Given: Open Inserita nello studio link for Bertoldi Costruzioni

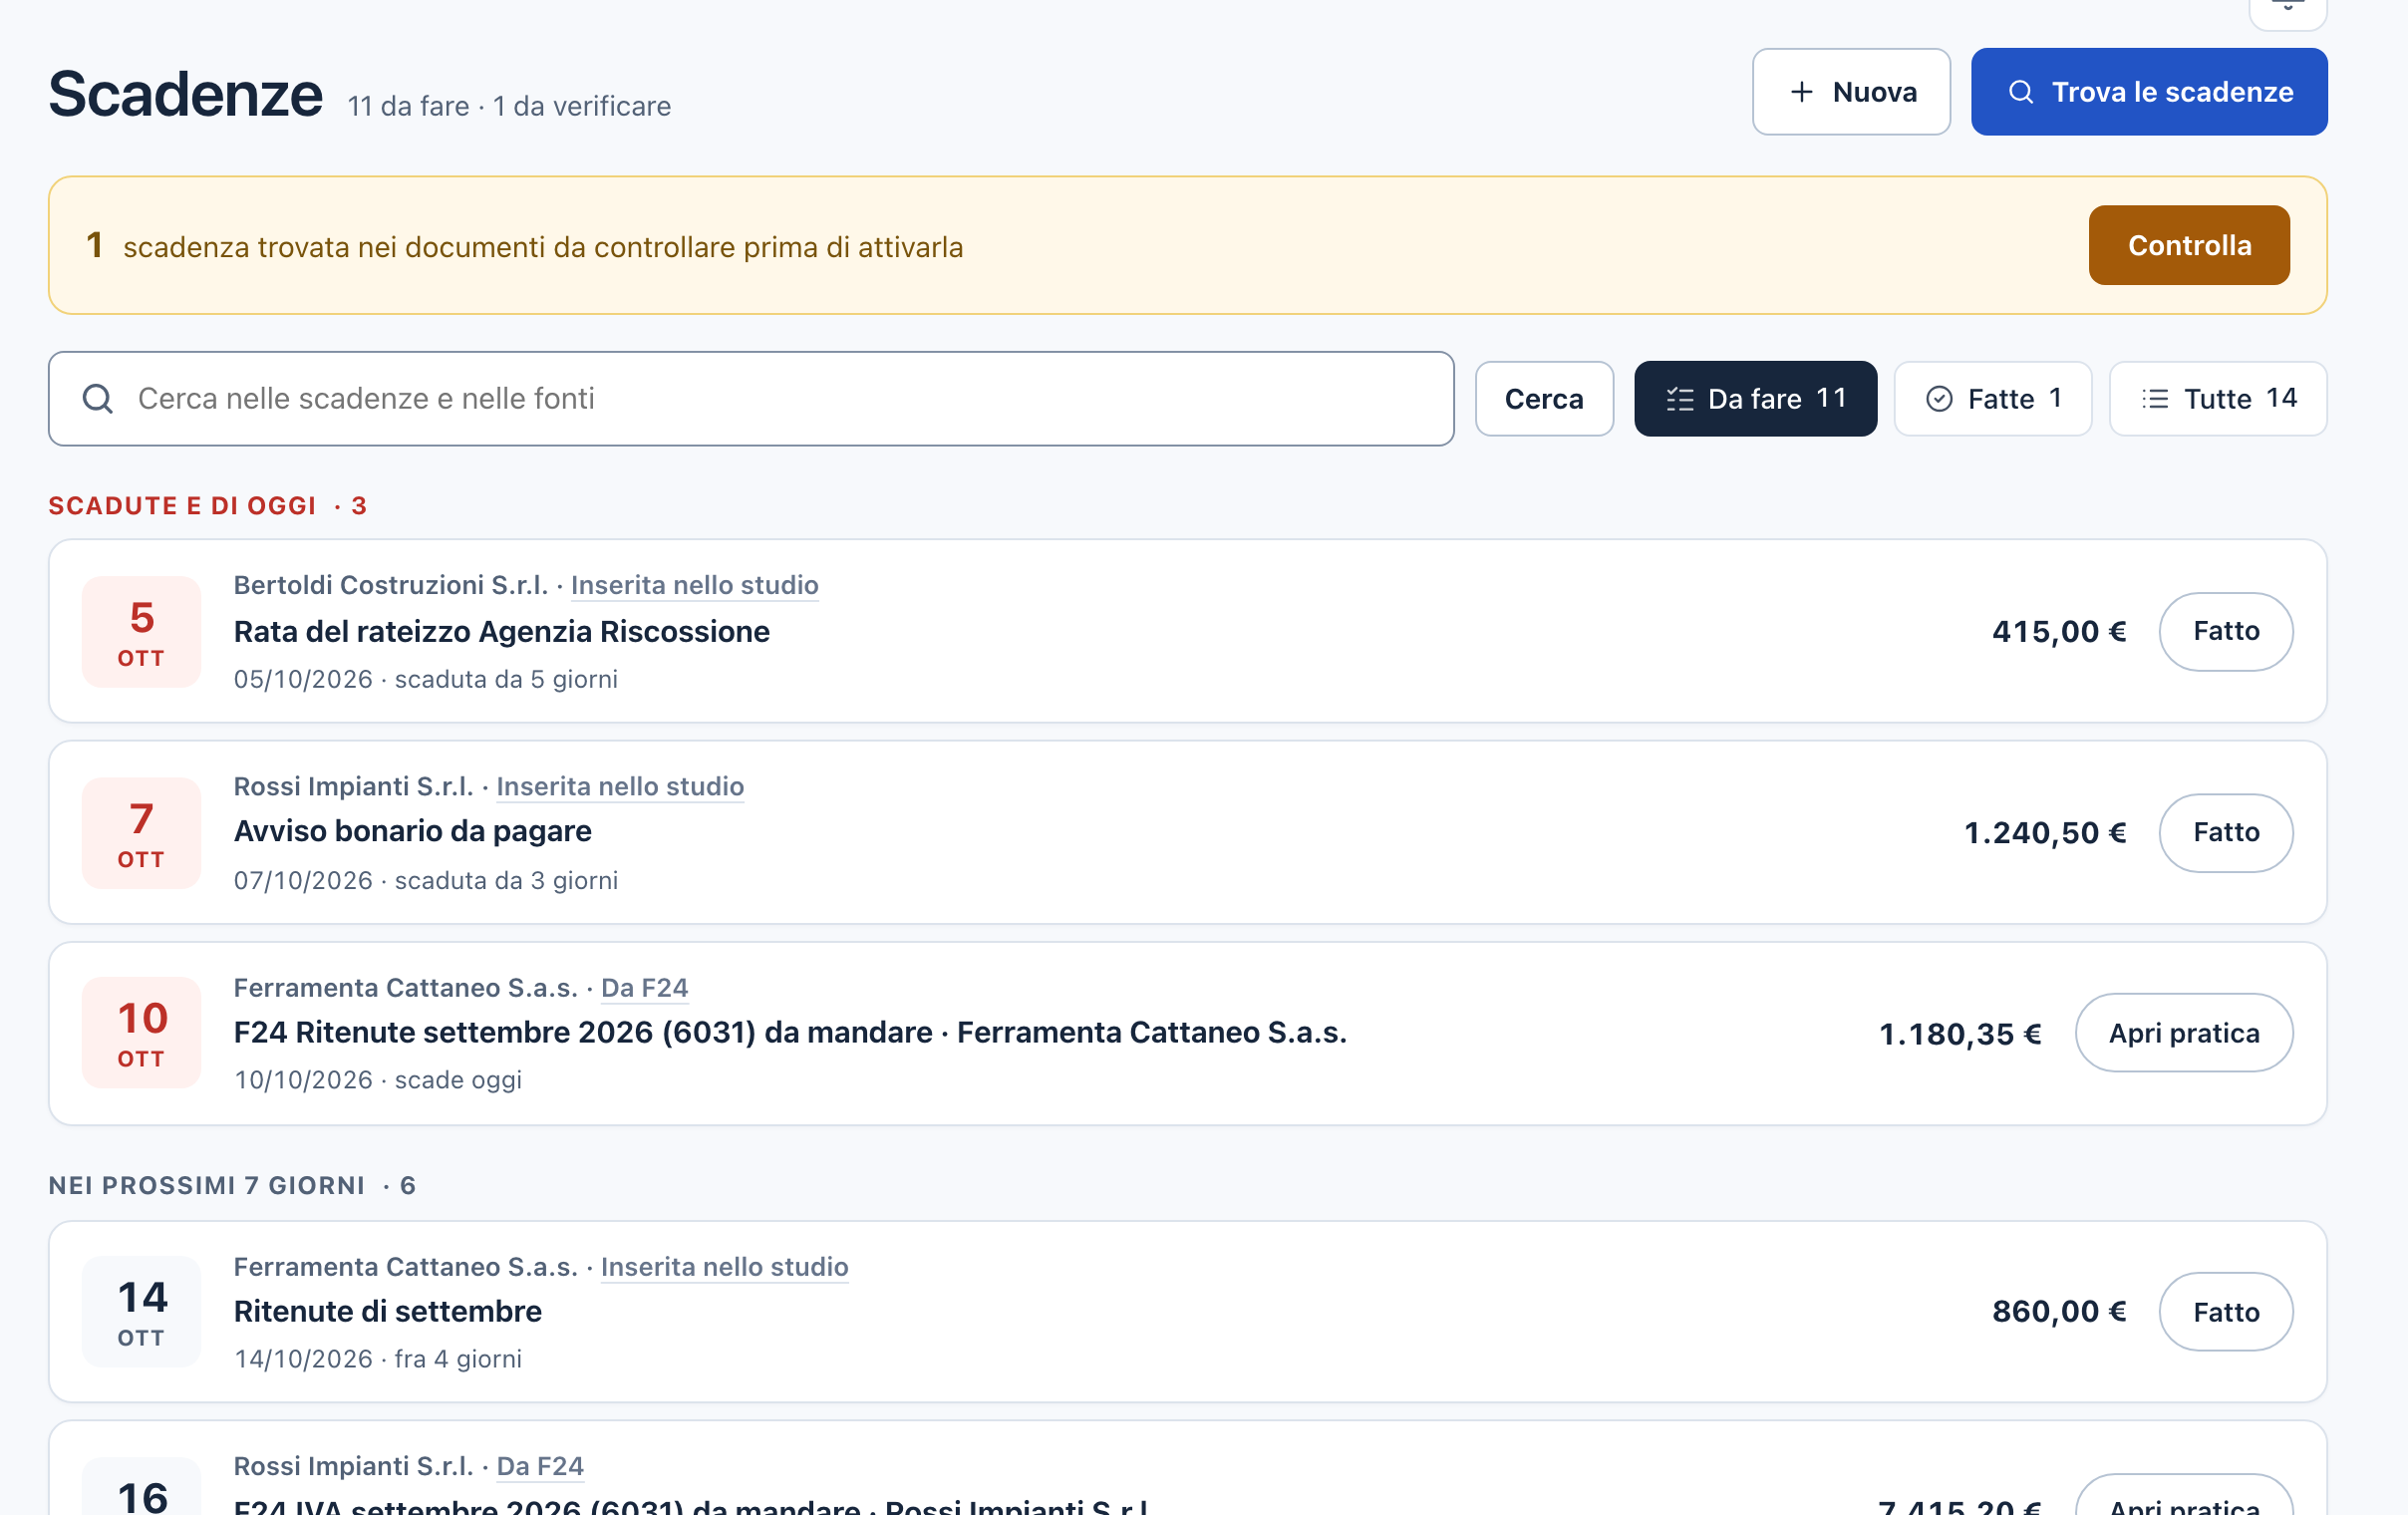Looking at the screenshot, I should pyautogui.click(x=694, y=585).
